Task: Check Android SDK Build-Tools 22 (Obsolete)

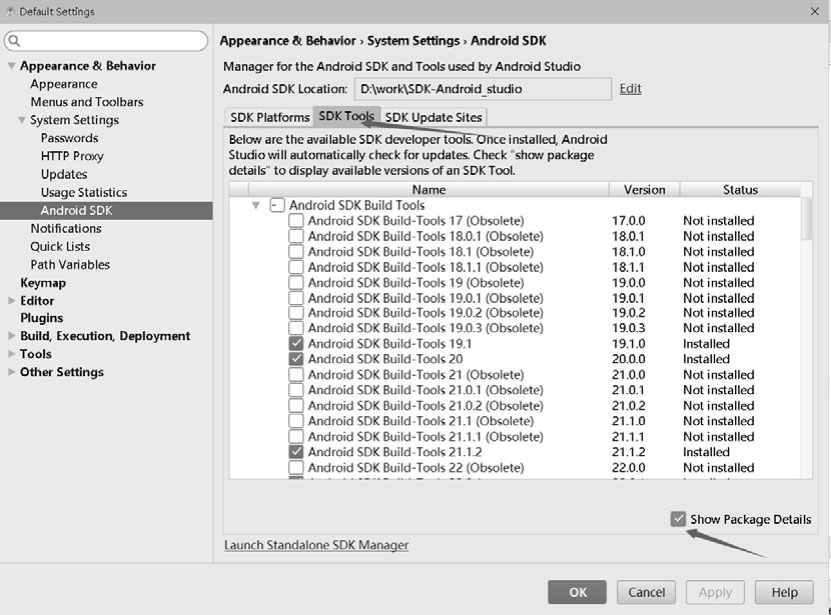Action: (296, 468)
